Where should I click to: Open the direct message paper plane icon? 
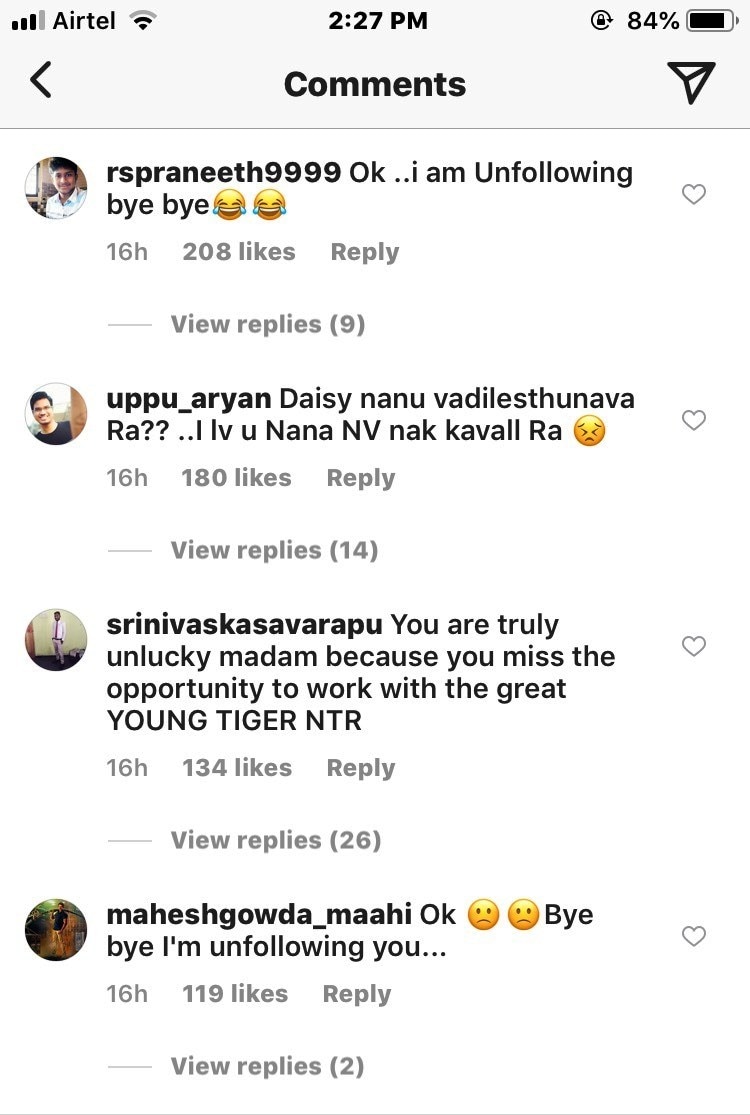(691, 82)
